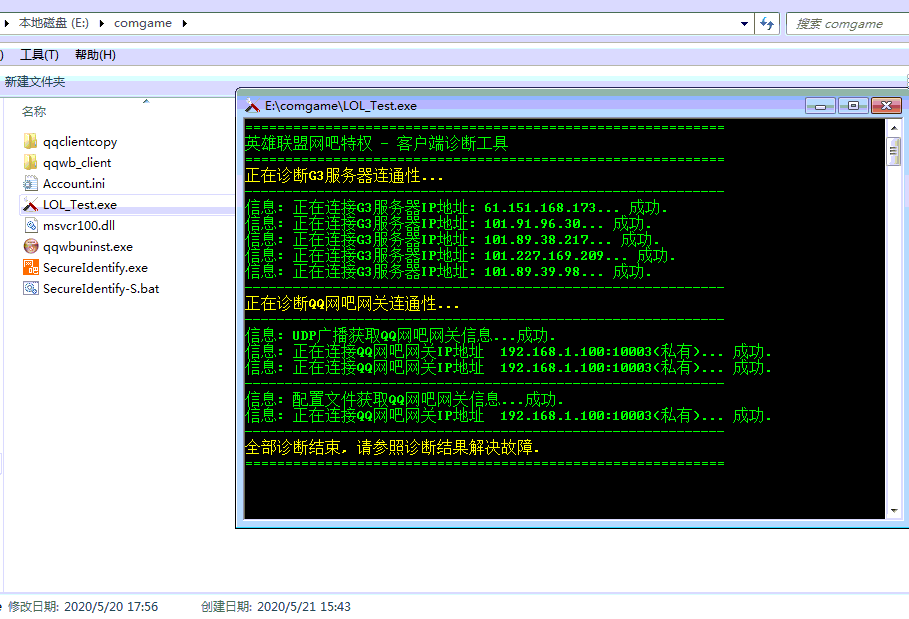Minimize the LOL_Test.exe console window
Image resolution: width=909 pixels, height=619 pixels.
pos(820,105)
